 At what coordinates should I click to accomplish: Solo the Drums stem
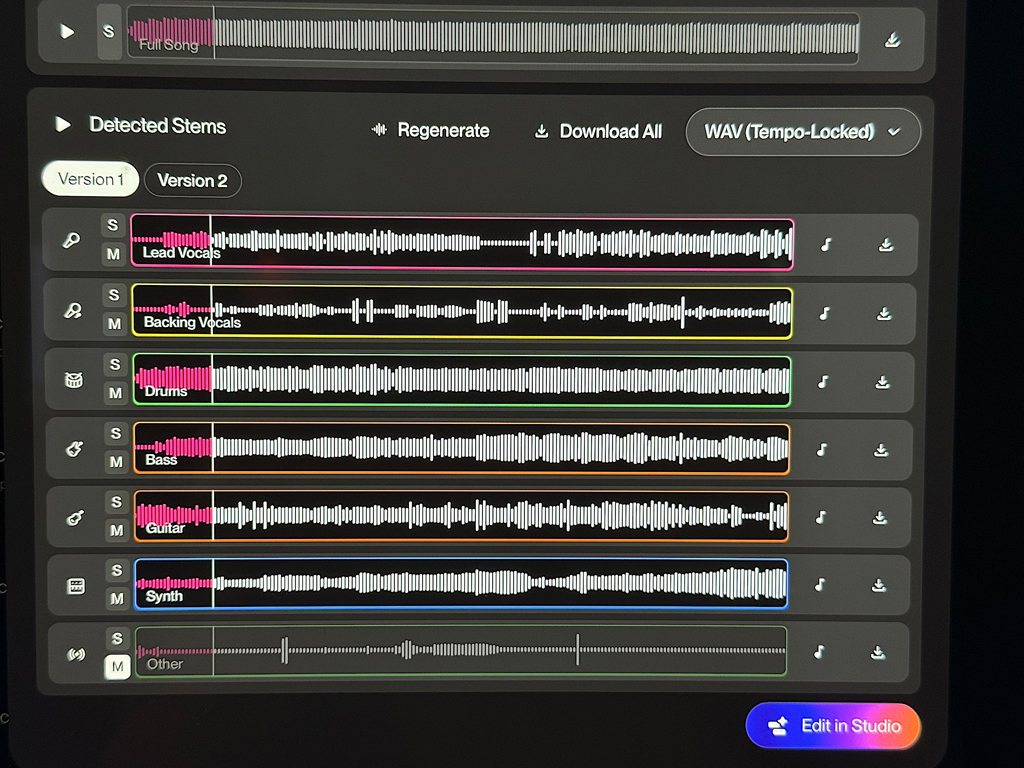click(x=115, y=364)
